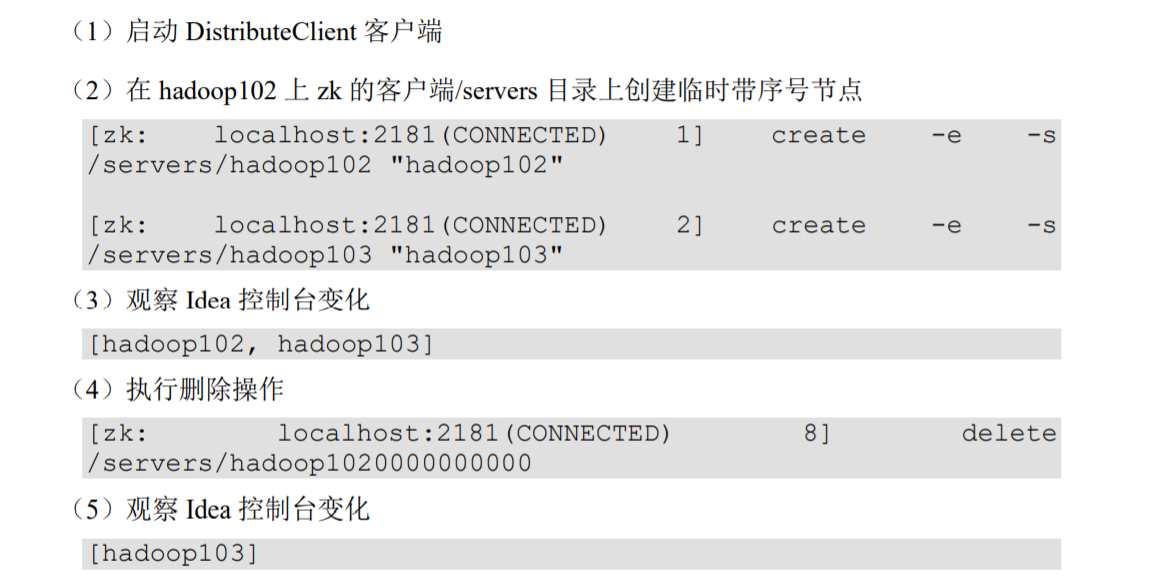The width and height of the screenshot is (1172, 584).
Task: Click the "create" command on prompt line 2]
Action: pos(818,226)
